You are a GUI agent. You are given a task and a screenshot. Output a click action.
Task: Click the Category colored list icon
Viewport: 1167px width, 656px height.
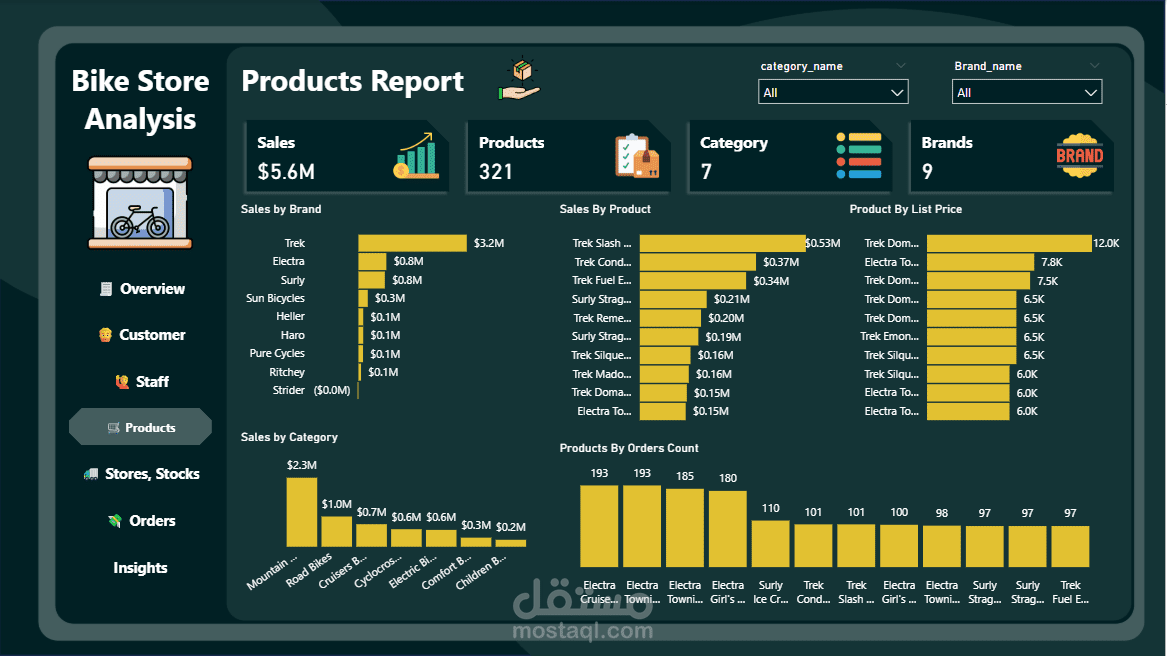pyautogui.click(x=858, y=156)
